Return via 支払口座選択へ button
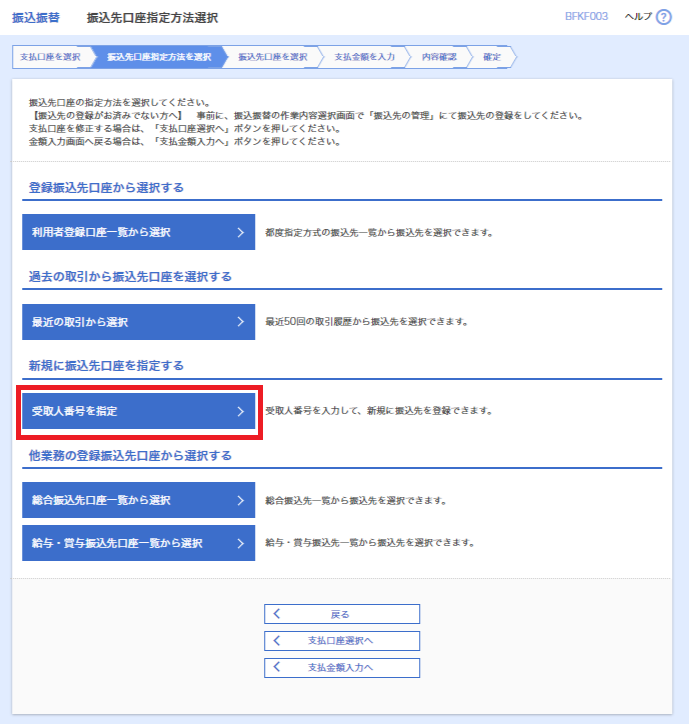Screen dimensions: 689x724 click(x=342, y=641)
